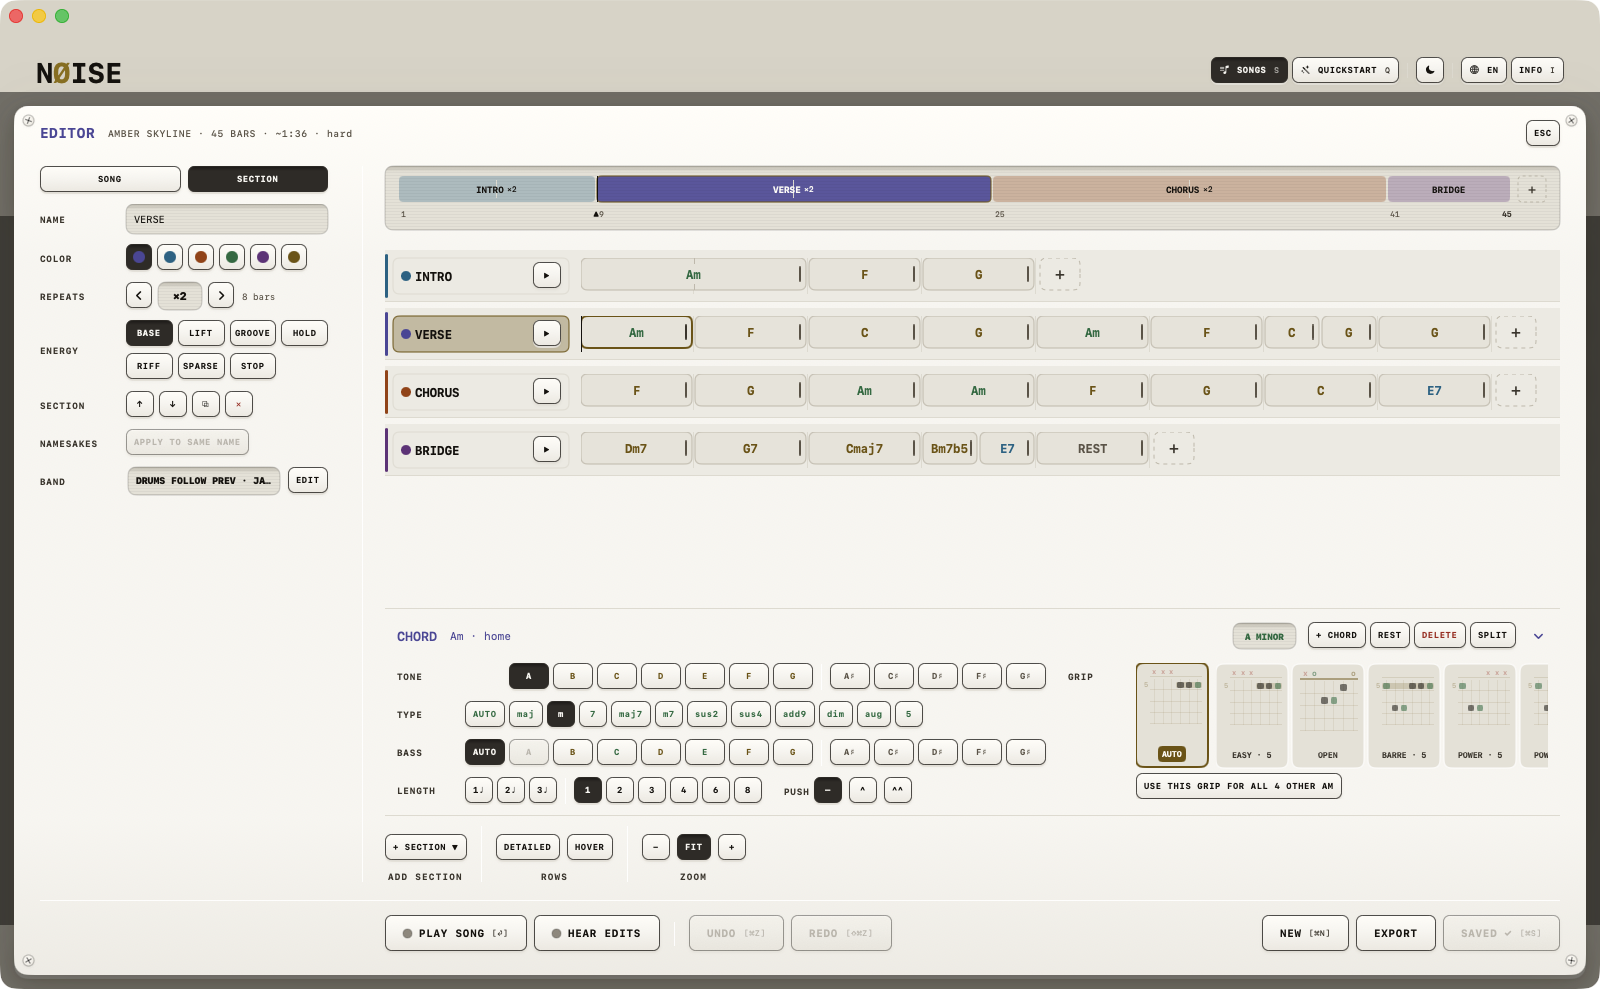The width and height of the screenshot is (1600, 989).
Task: Zoom in with plus button
Action: [732, 847]
